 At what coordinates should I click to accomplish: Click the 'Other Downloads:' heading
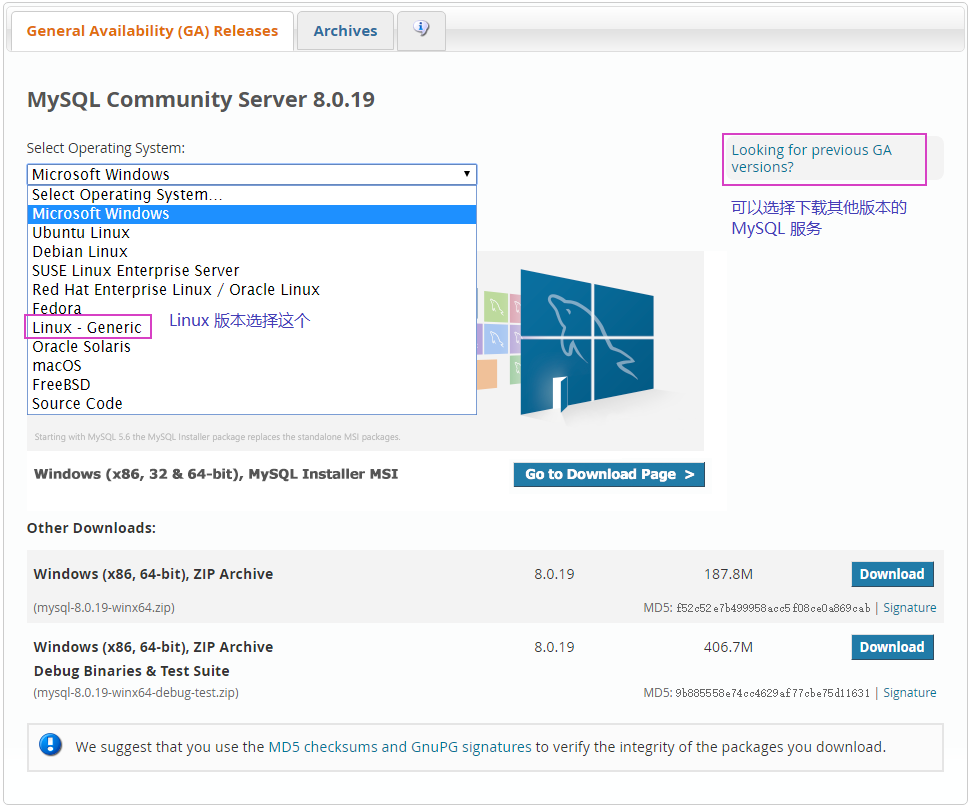[x=92, y=528]
